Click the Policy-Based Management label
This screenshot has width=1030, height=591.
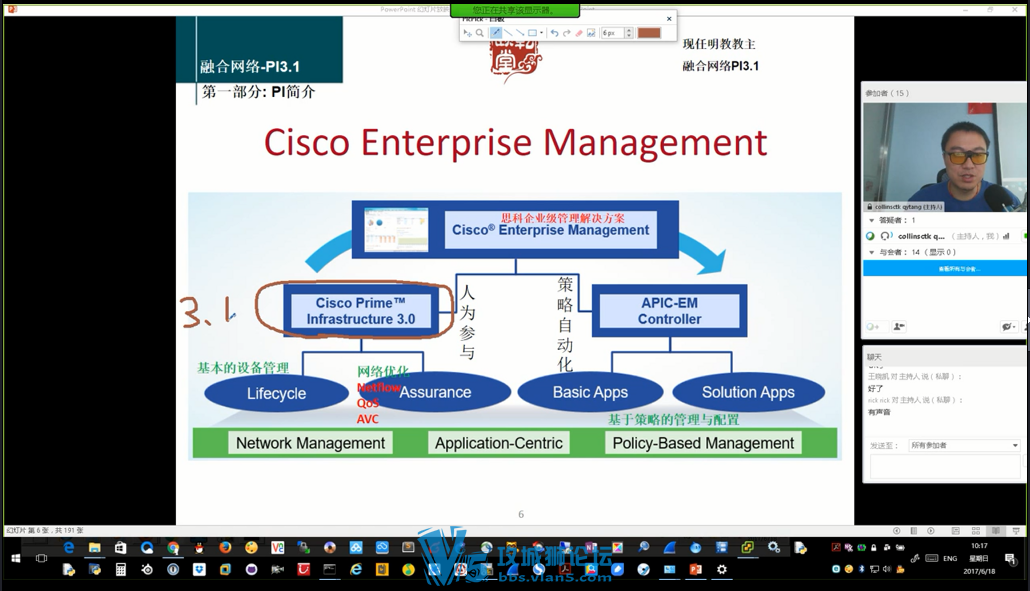703,443
